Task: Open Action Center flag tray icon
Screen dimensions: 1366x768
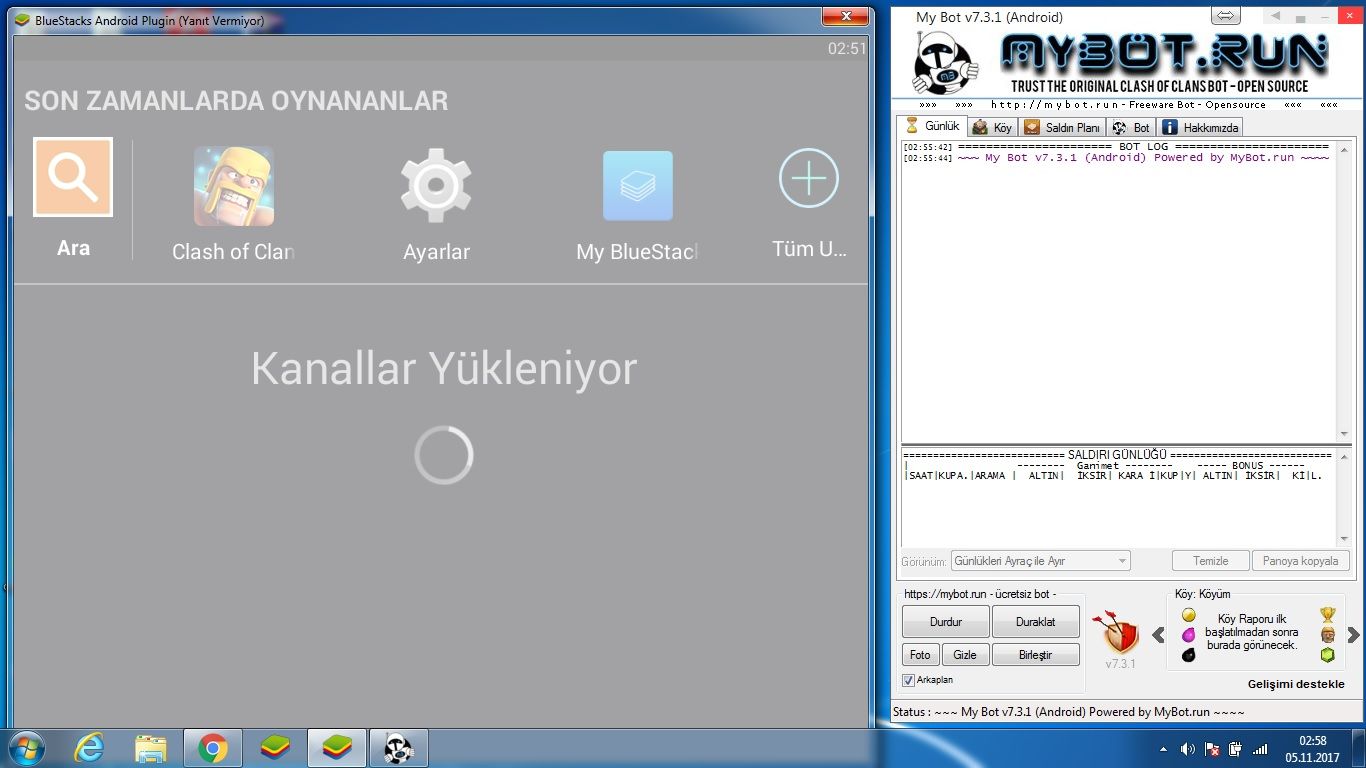Action: 1212,749
